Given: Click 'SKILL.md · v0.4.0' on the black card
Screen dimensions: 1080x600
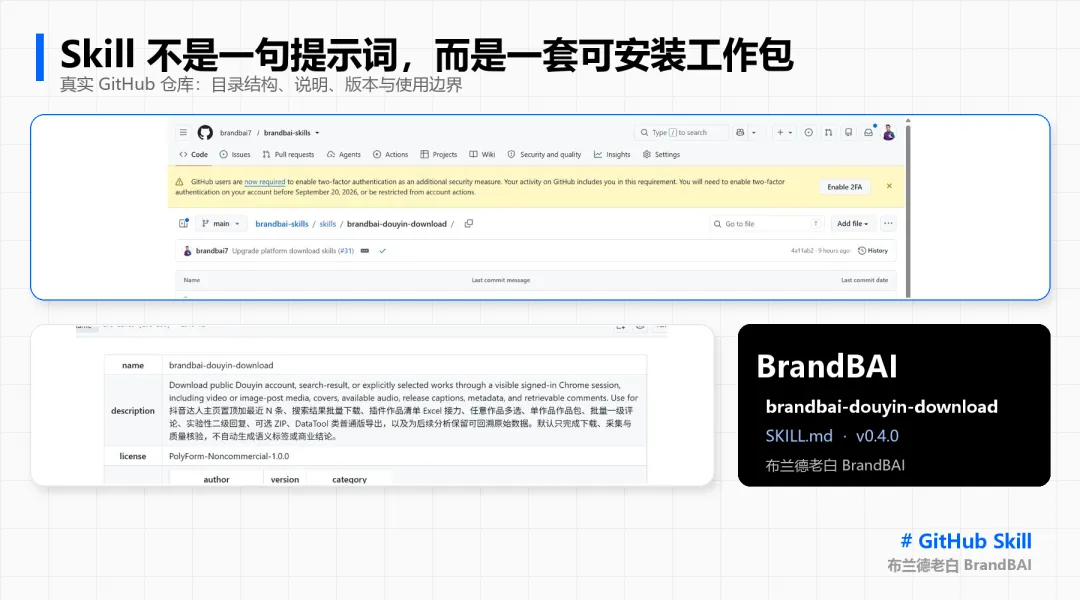Looking at the screenshot, I should coord(832,436).
